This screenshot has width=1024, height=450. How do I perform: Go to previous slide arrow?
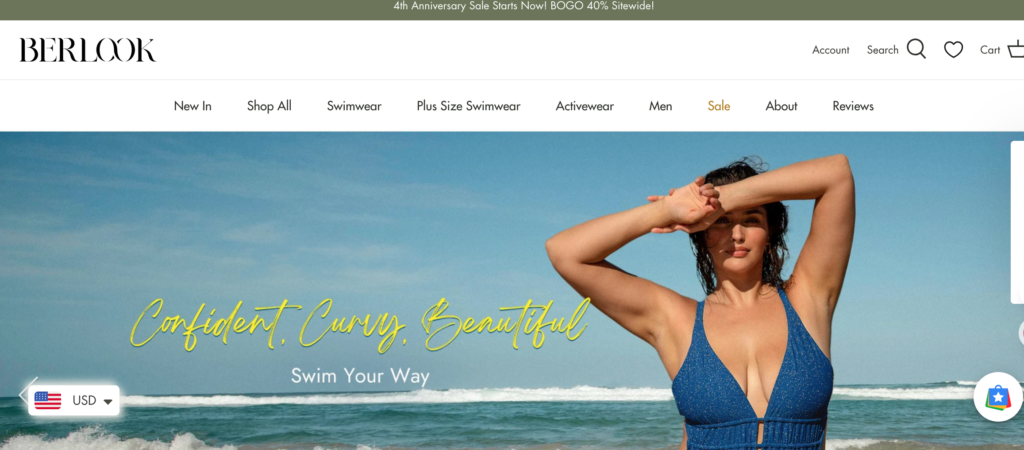(24, 394)
